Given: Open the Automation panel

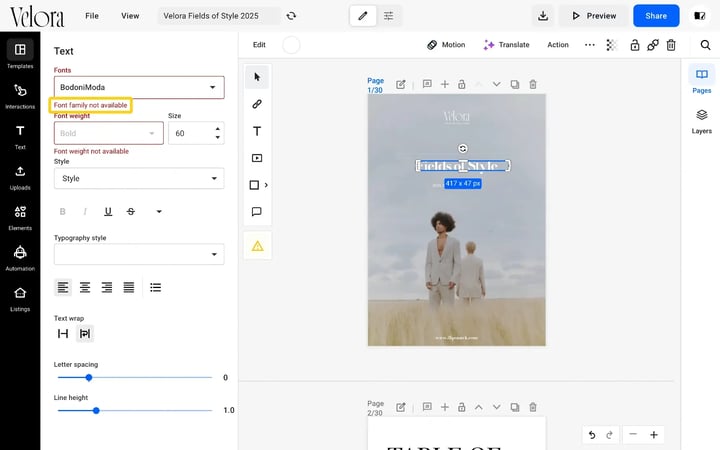Looking at the screenshot, I should tap(20, 258).
